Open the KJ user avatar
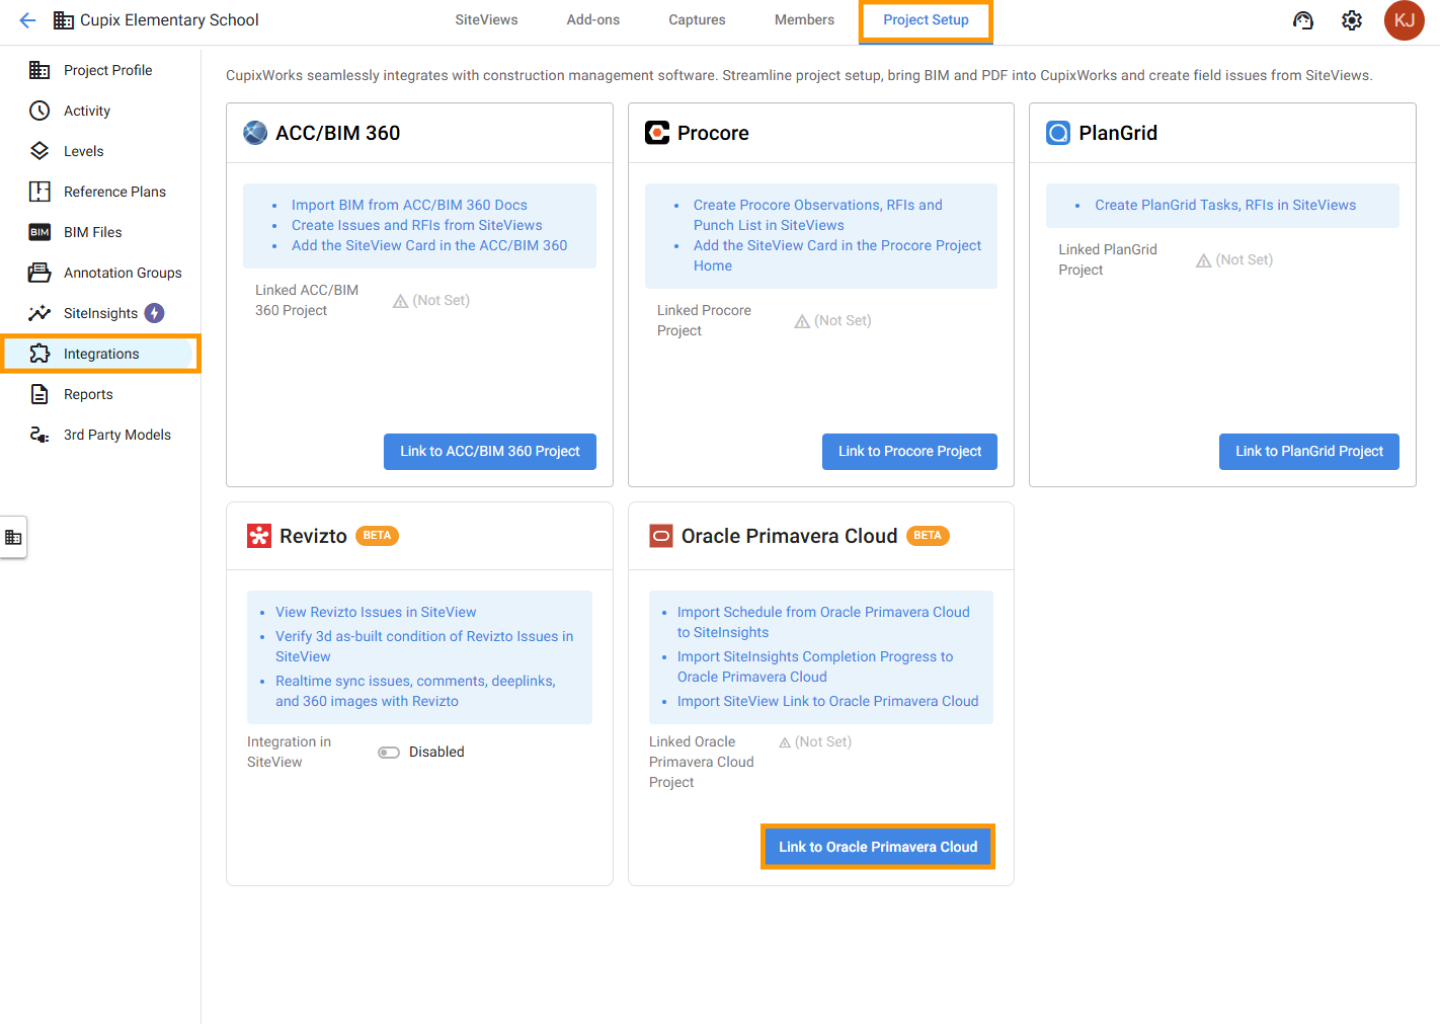 [x=1404, y=20]
